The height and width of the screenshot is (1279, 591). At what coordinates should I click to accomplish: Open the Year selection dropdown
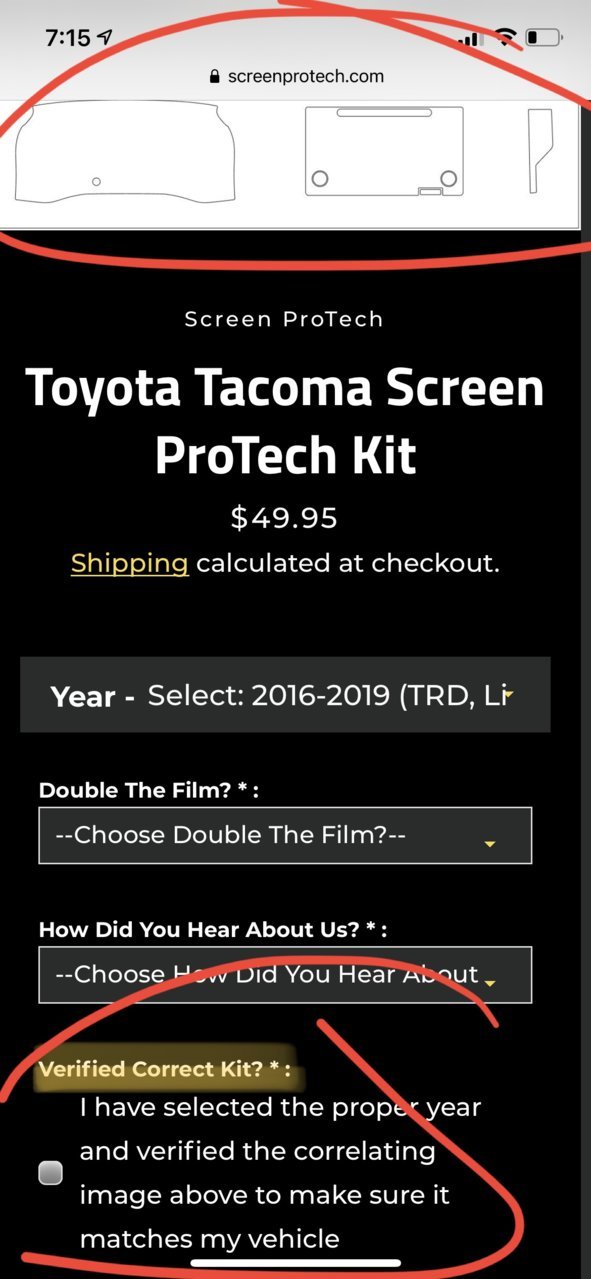tap(285, 695)
